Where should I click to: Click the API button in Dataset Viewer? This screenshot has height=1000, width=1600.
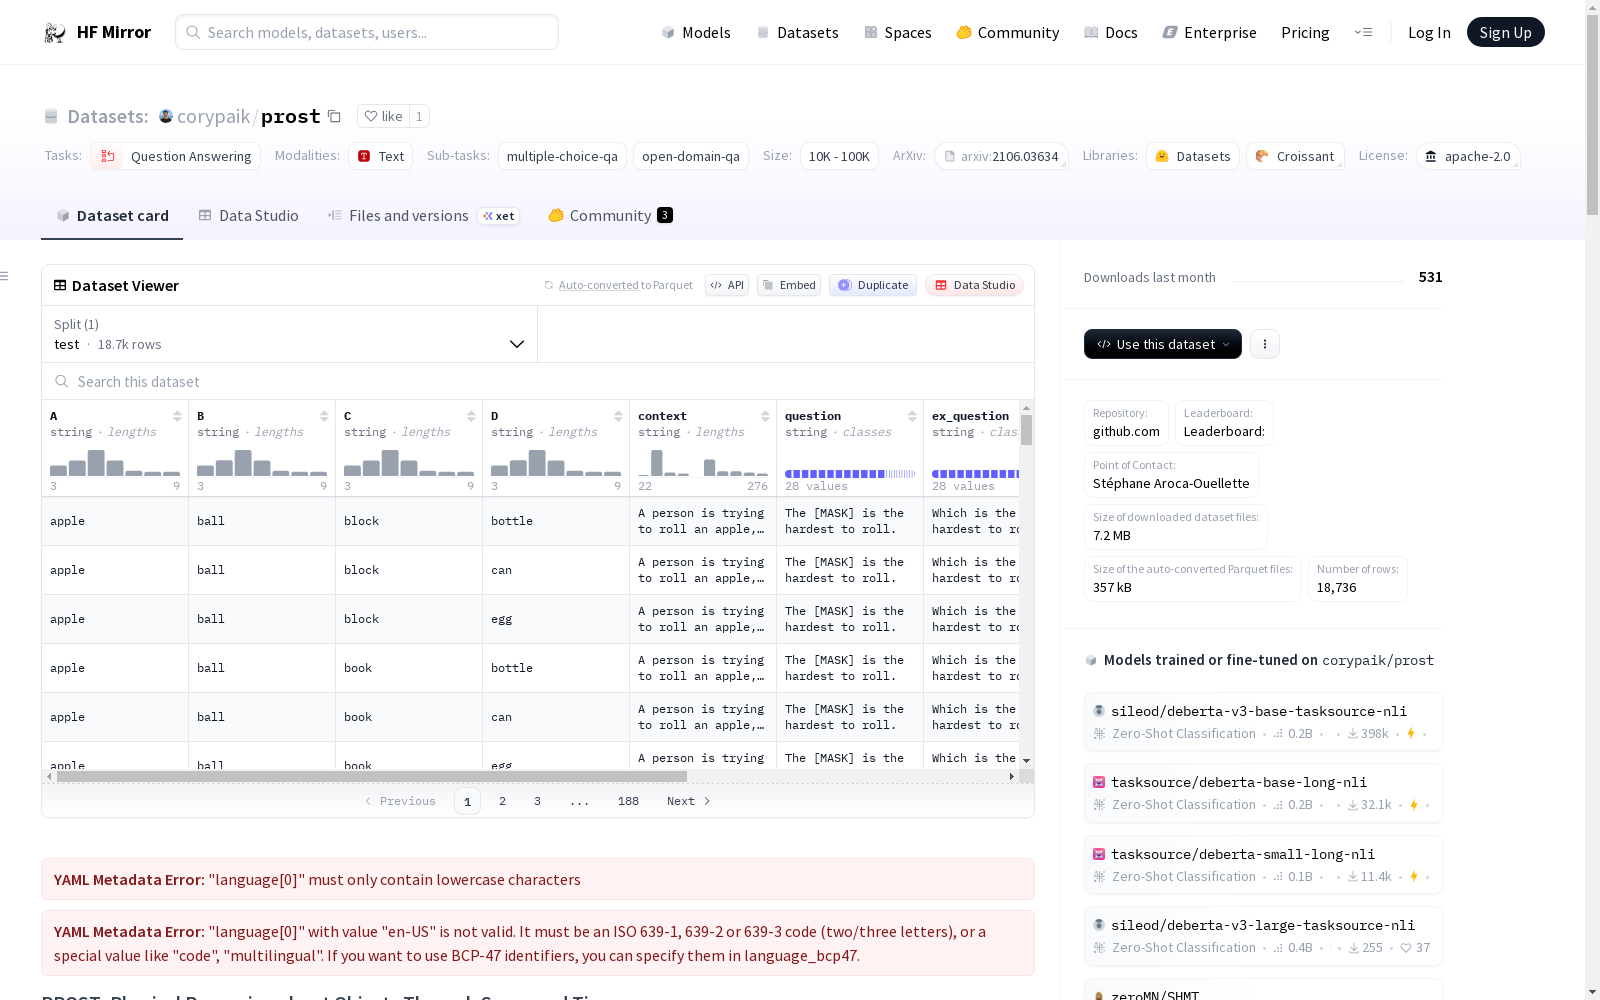click(x=727, y=285)
